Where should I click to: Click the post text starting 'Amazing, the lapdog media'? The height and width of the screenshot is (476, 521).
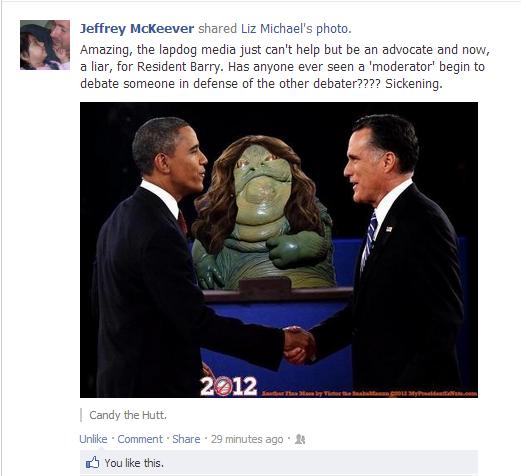pyautogui.click(x=285, y=66)
